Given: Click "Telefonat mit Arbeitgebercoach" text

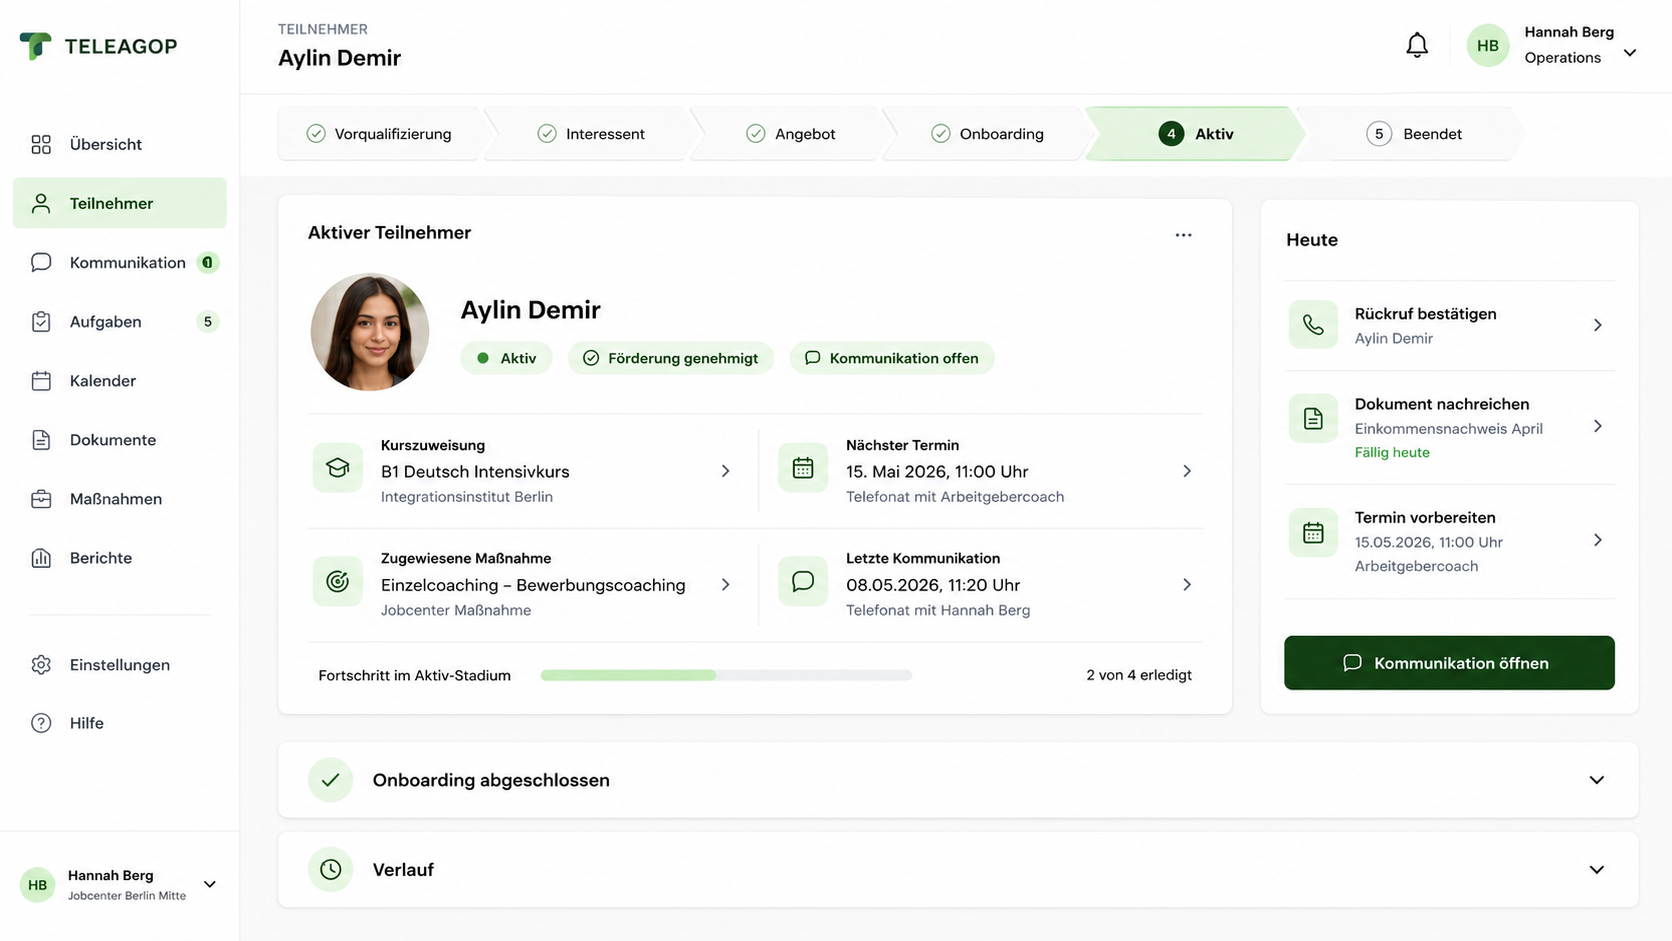Looking at the screenshot, I should (955, 497).
